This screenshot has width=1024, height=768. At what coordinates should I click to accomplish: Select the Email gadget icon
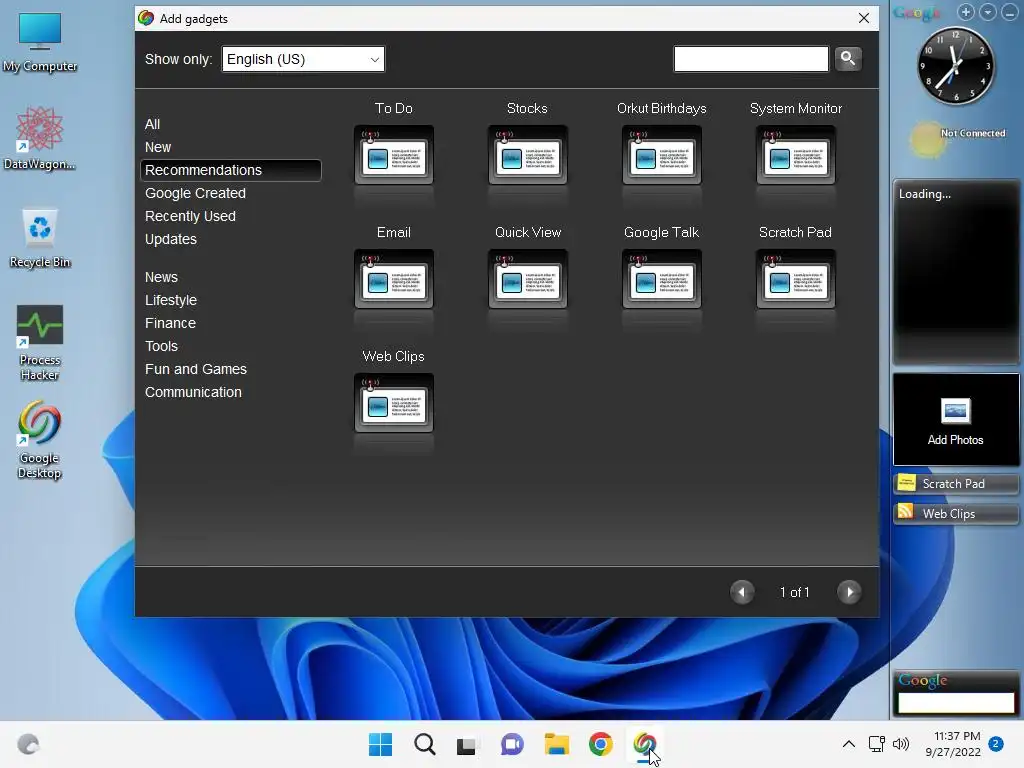(394, 279)
